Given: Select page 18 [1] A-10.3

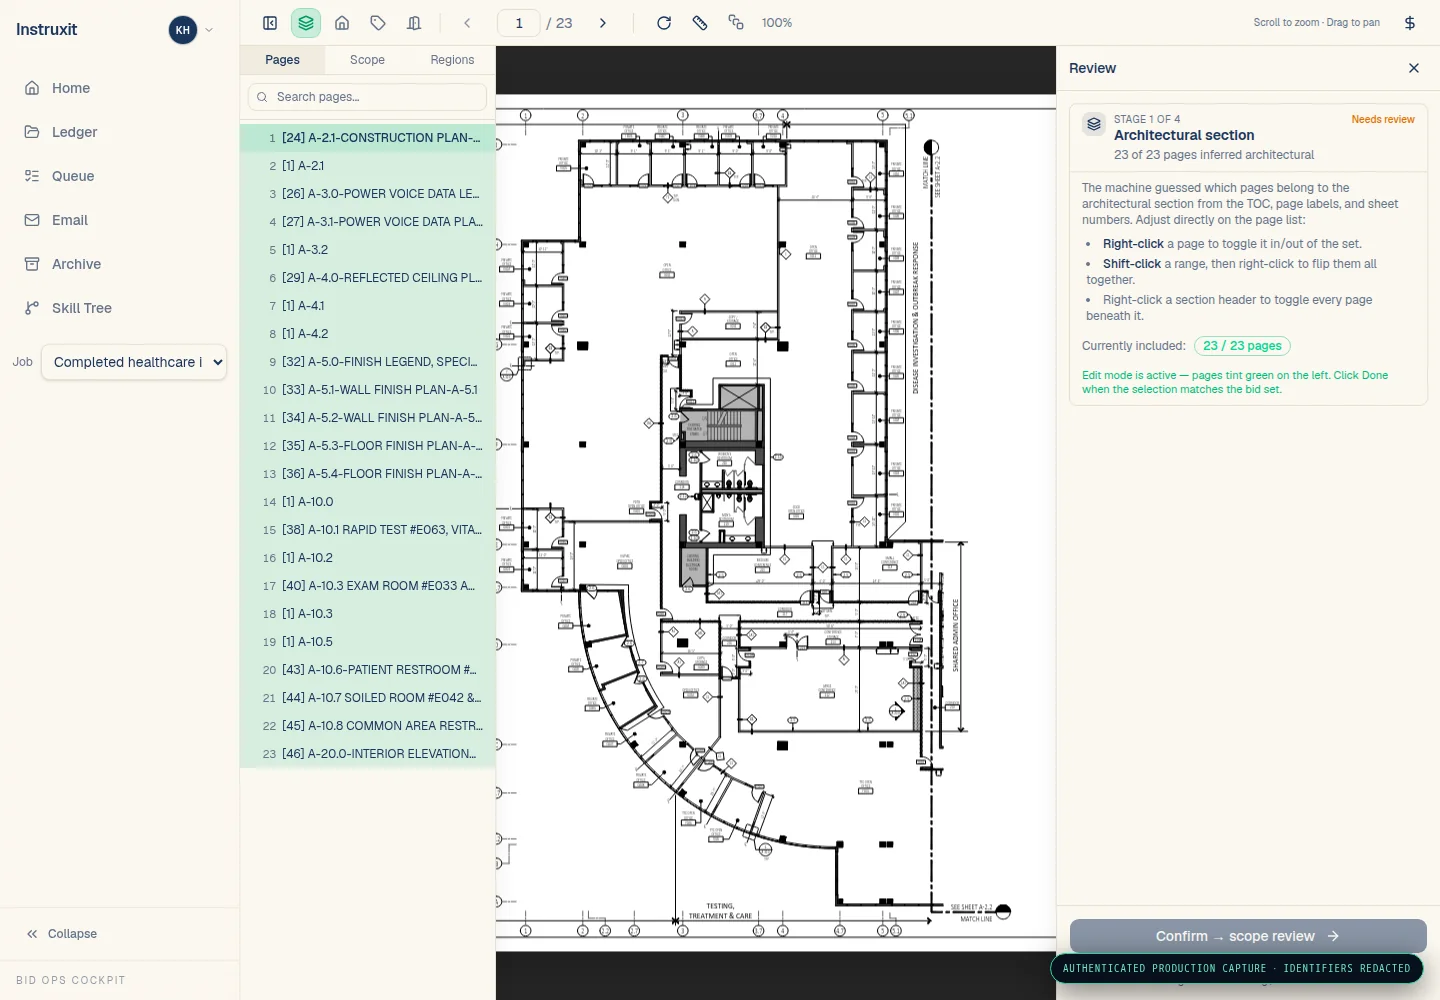Looking at the screenshot, I should click(x=368, y=614).
